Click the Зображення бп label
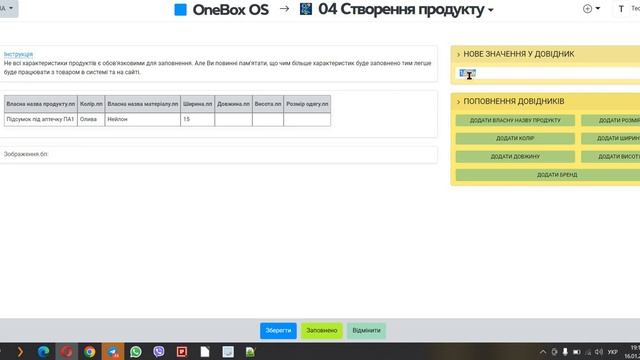The width and height of the screenshot is (640, 360). [x=26, y=154]
